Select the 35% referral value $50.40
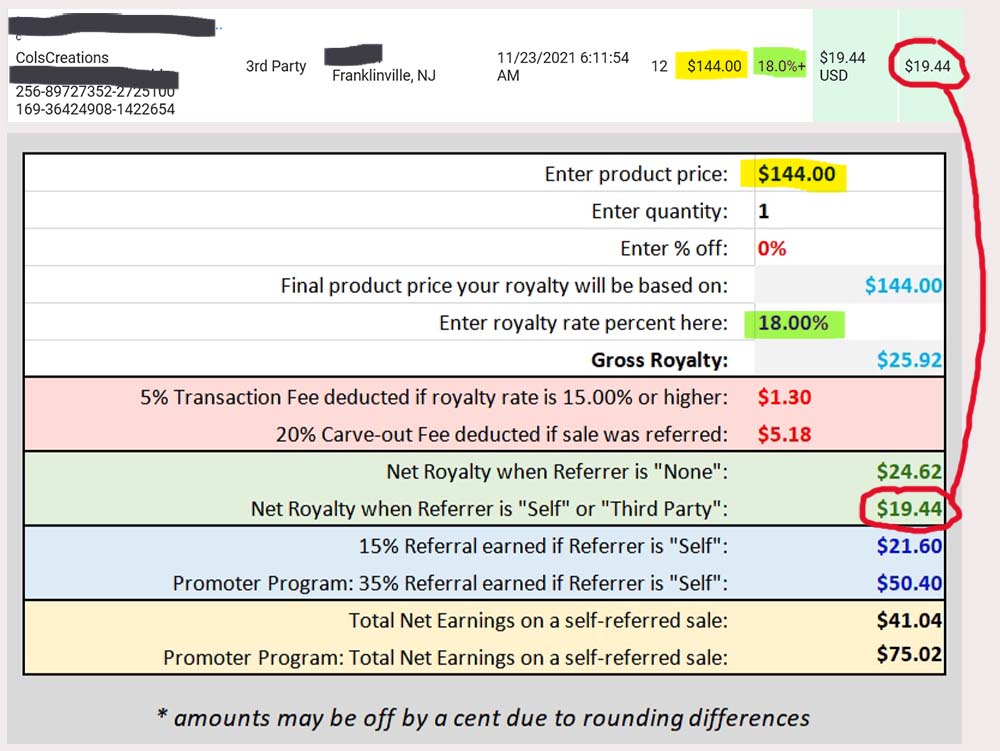This screenshot has height=751, width=1000. pyautogui.click(x=909, y=583)
